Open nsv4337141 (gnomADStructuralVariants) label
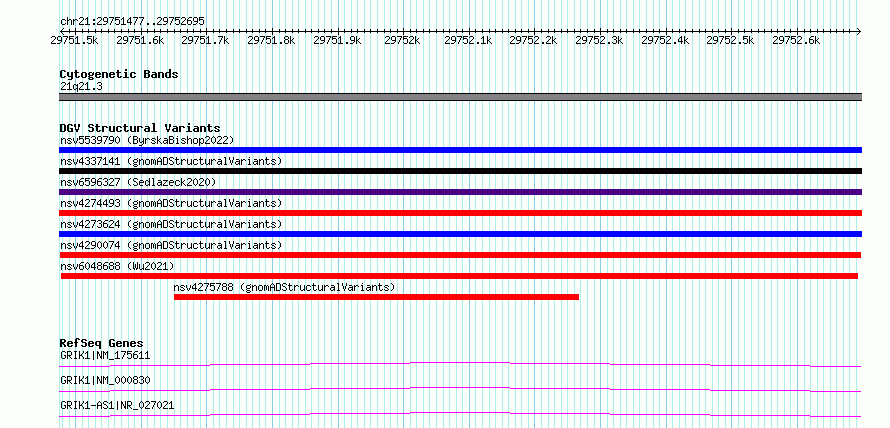This screenshot has height=428, width=890. [x=171, y=161]
